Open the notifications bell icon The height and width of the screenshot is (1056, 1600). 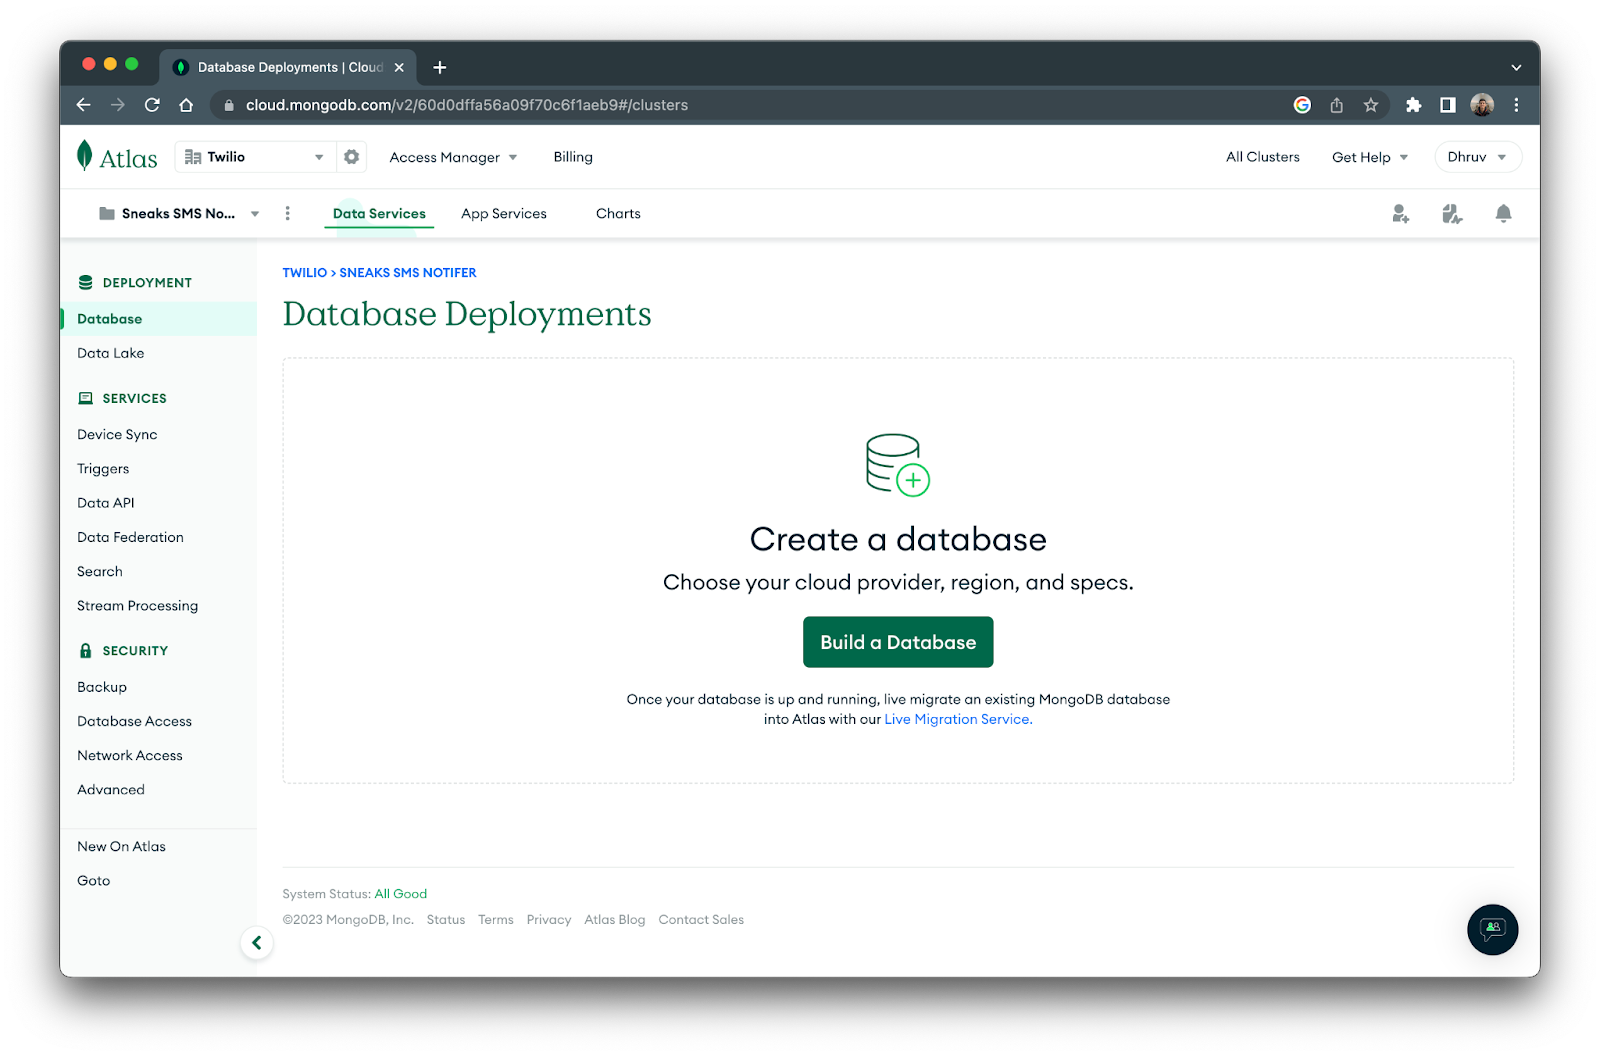pos(1503,214)
